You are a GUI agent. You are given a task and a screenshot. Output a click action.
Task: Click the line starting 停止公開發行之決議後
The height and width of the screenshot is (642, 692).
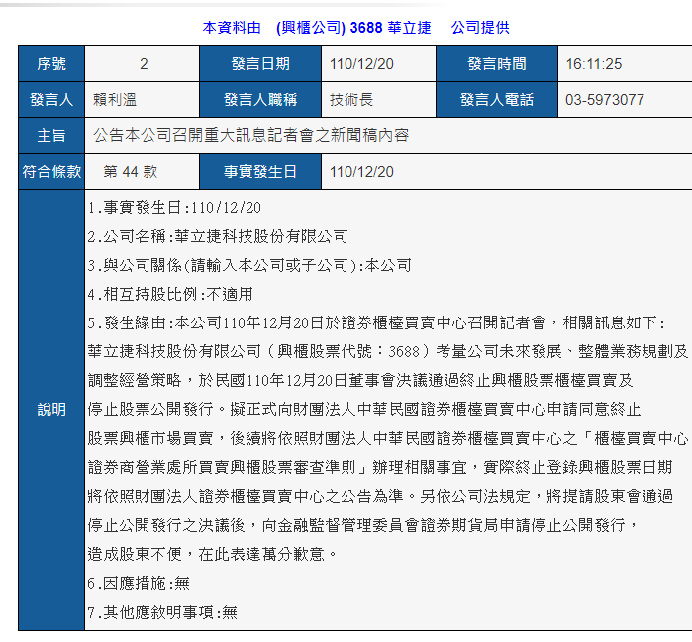coord(363,525)
